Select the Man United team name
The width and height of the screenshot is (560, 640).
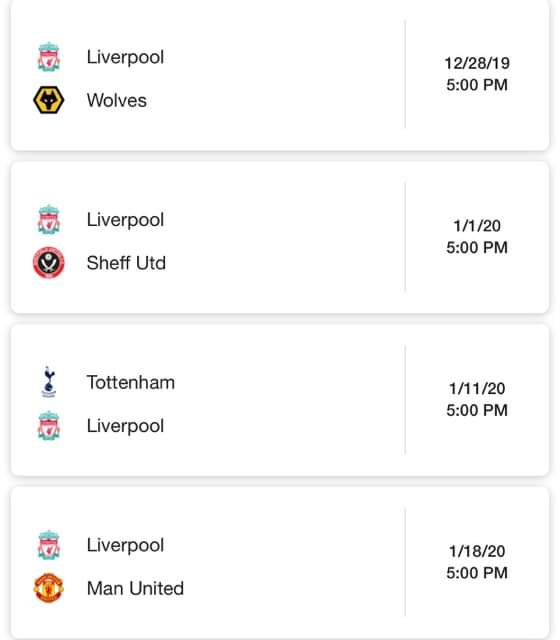tap(136, 588)
